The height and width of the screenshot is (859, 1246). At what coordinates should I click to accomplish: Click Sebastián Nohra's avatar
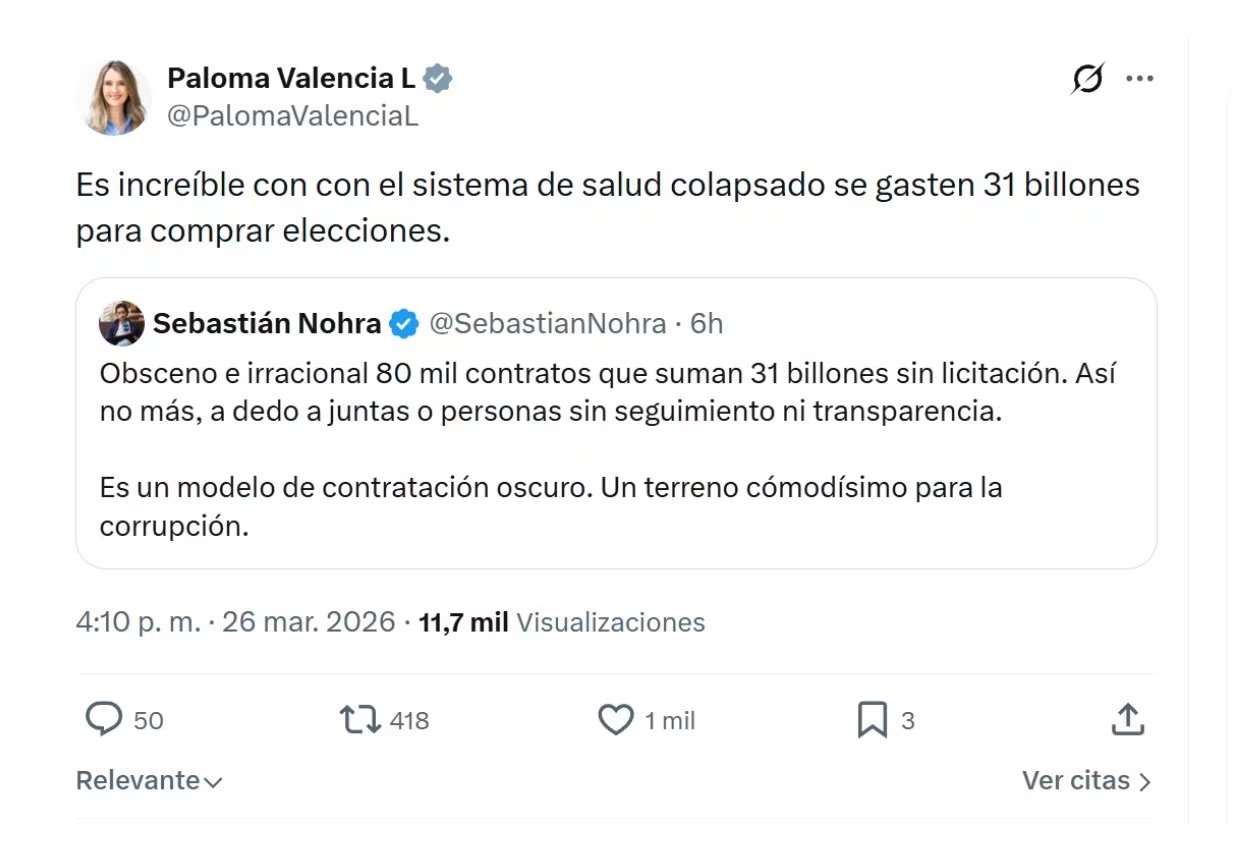pyautogui.click(x=120, y=323)
